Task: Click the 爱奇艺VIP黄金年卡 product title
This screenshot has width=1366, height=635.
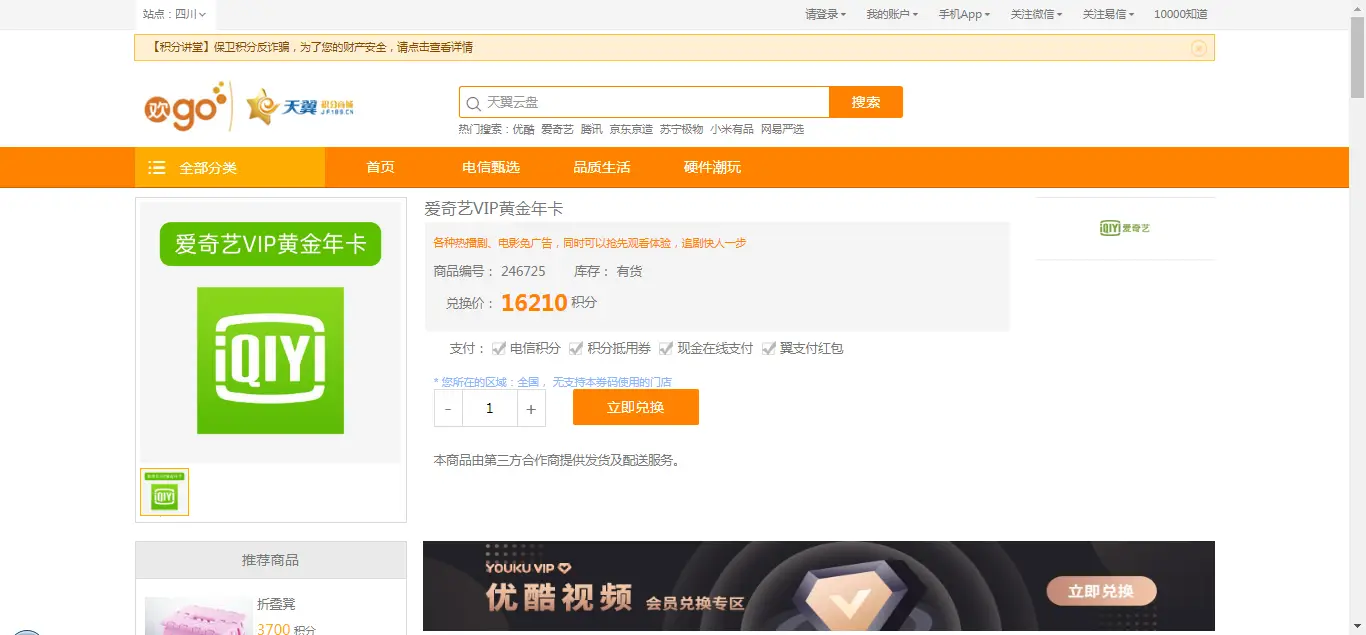Action: tap(494, 208)
